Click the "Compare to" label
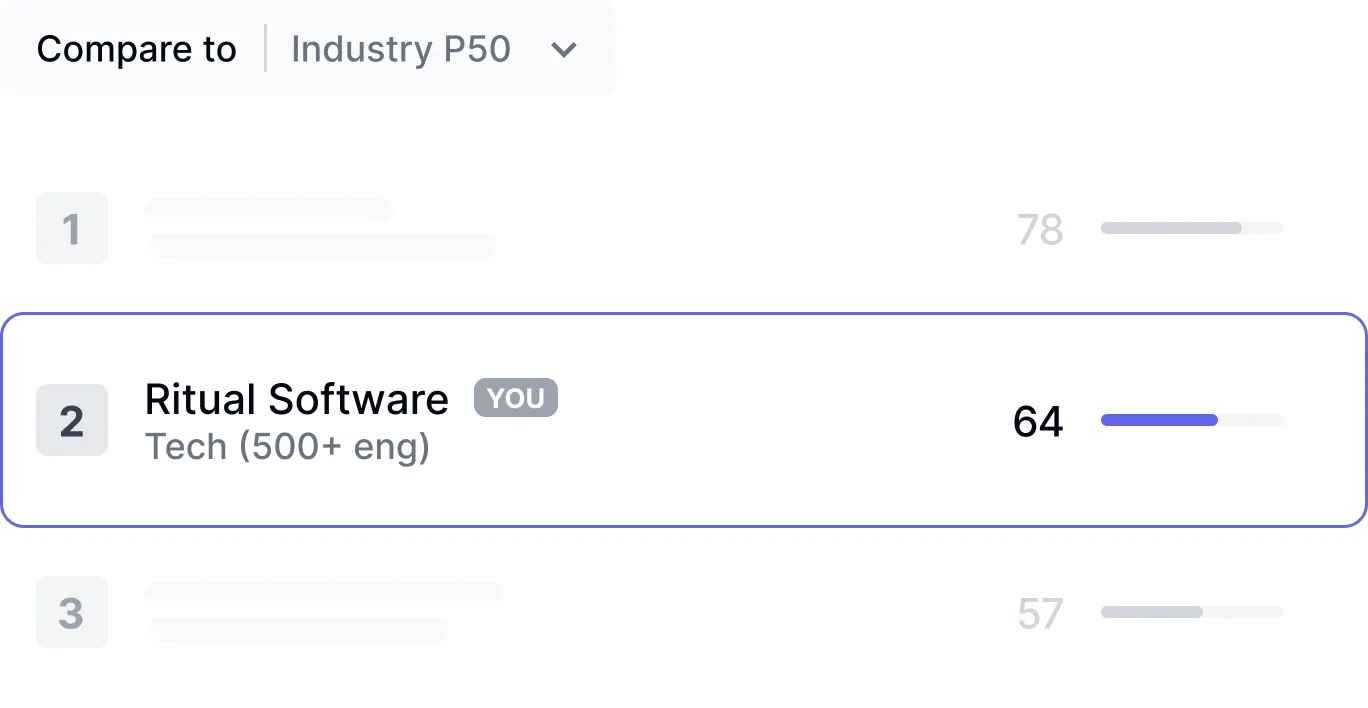The width and height of the screenshot is (1368, 708). 136,49
